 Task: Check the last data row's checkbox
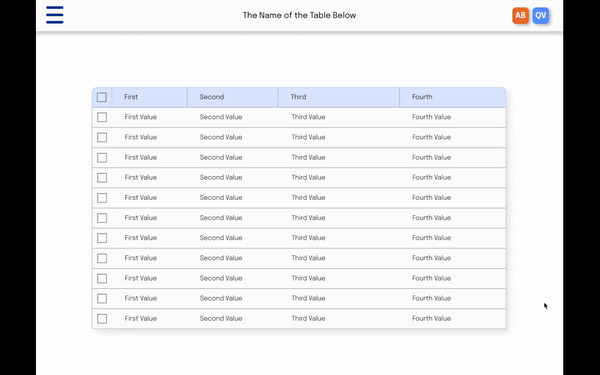tap(102, 319)
